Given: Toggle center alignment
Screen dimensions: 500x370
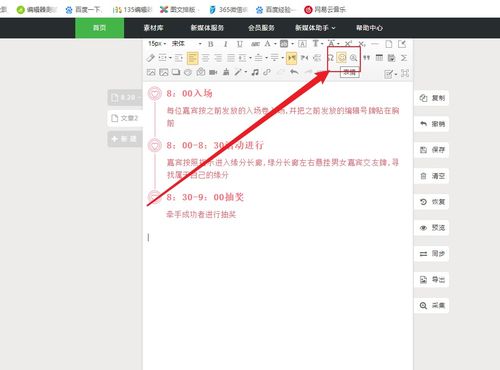Looking at the screenshot, I should point(206,58).
